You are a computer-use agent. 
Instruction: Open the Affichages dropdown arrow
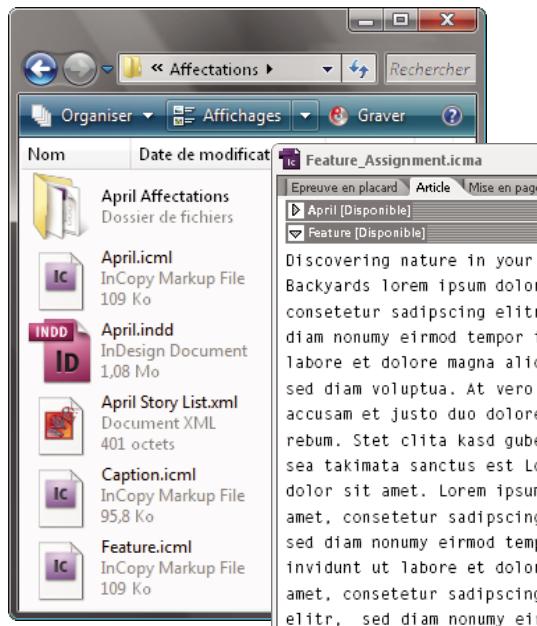coord(305,116)
